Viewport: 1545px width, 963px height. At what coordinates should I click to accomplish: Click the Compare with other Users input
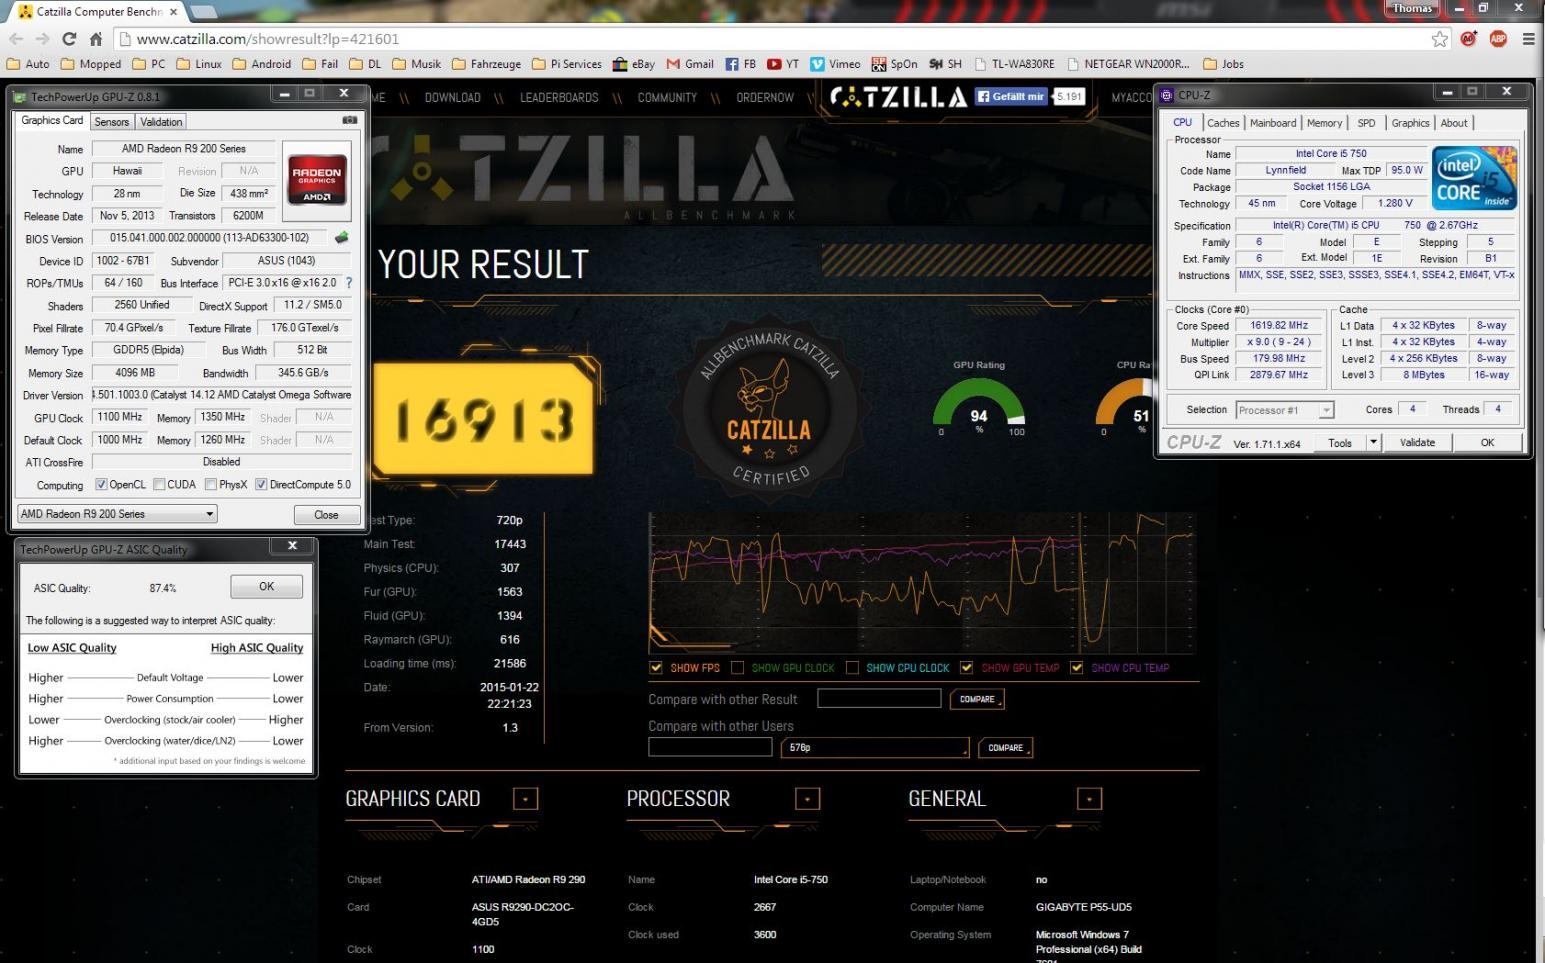click(710, 747)
